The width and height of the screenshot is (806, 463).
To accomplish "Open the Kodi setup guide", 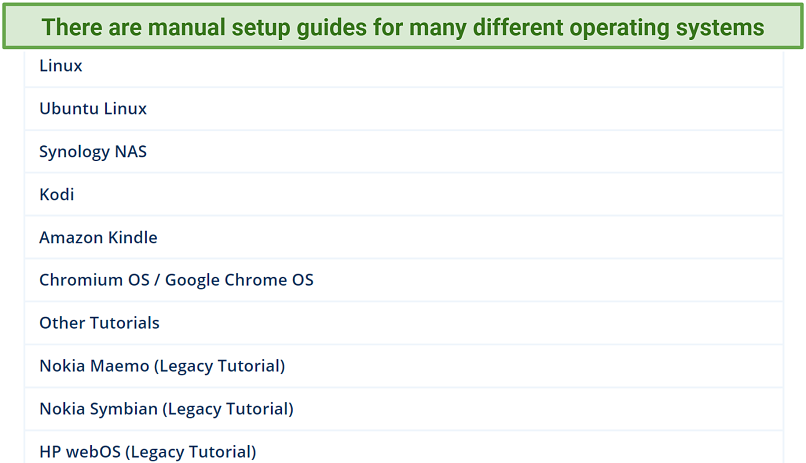I will coord(404,195).
